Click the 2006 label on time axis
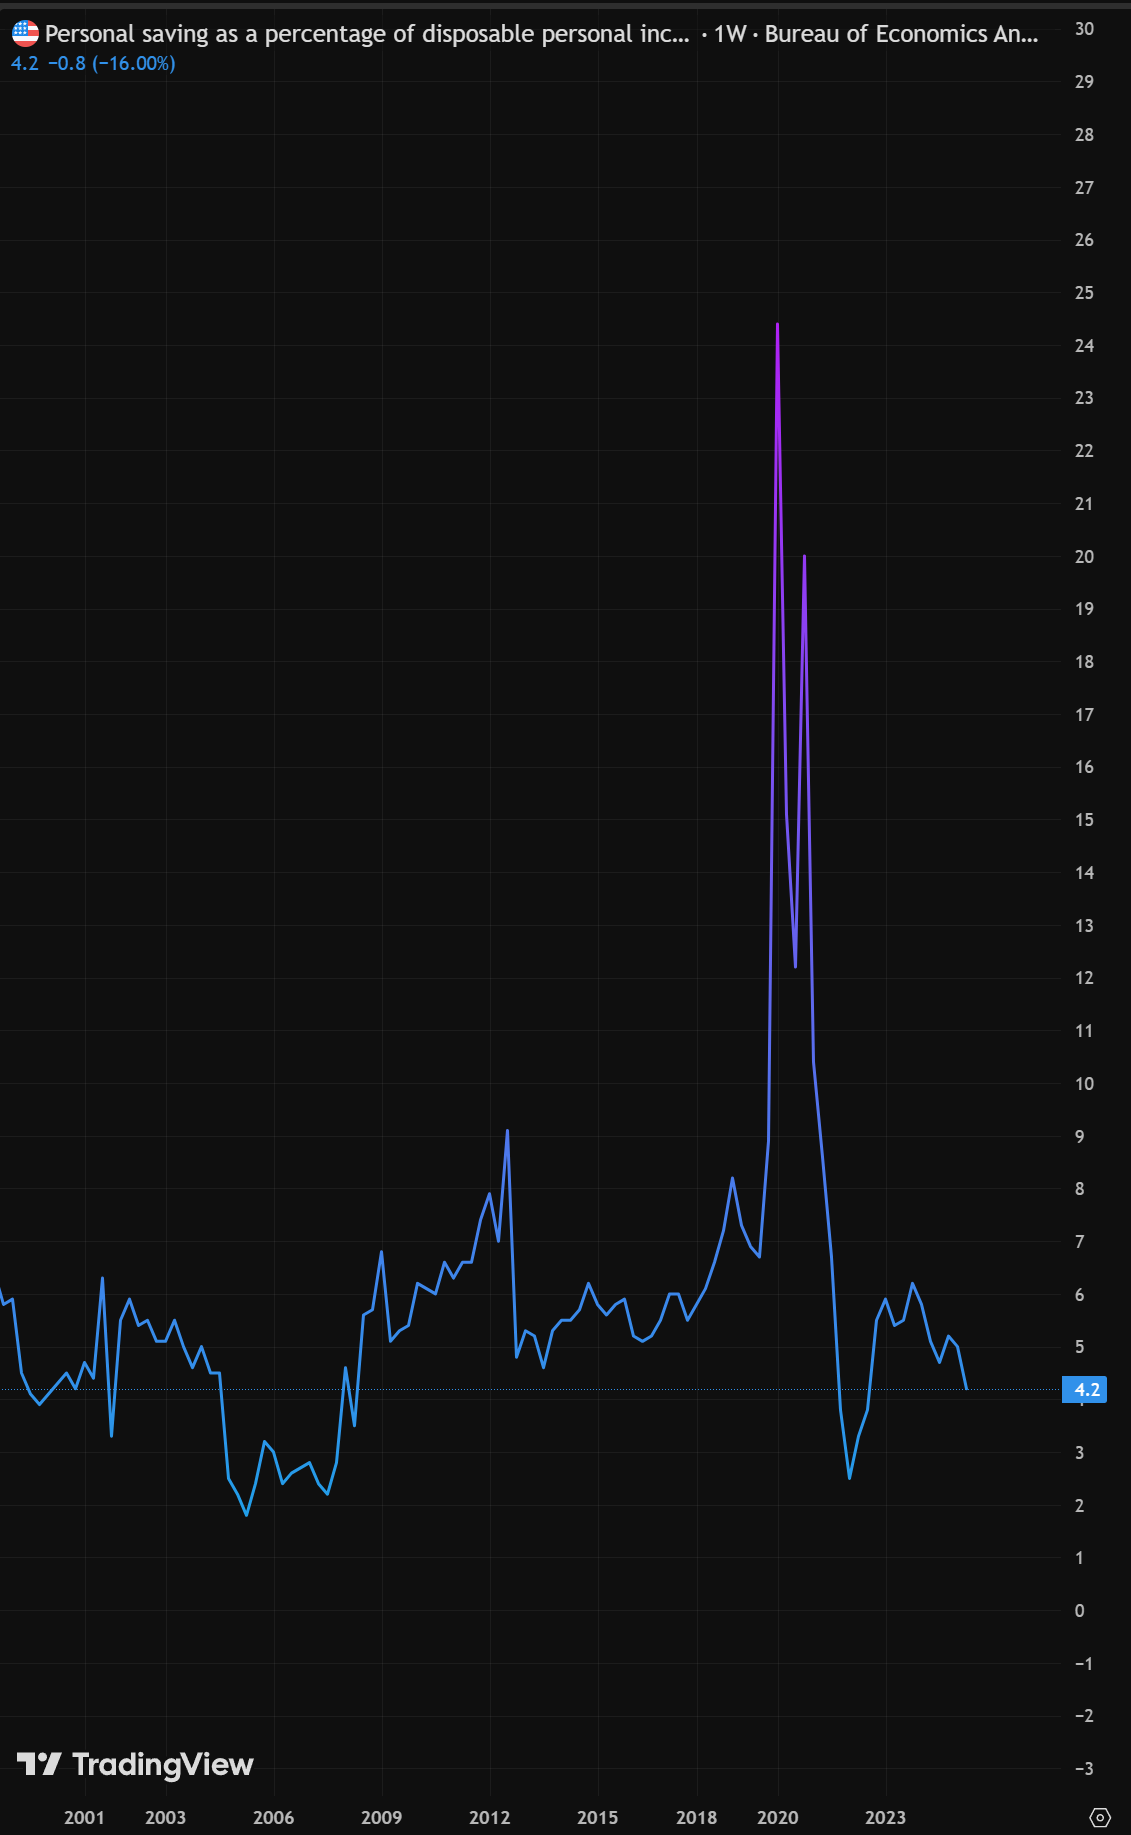 click(273, 1817)
